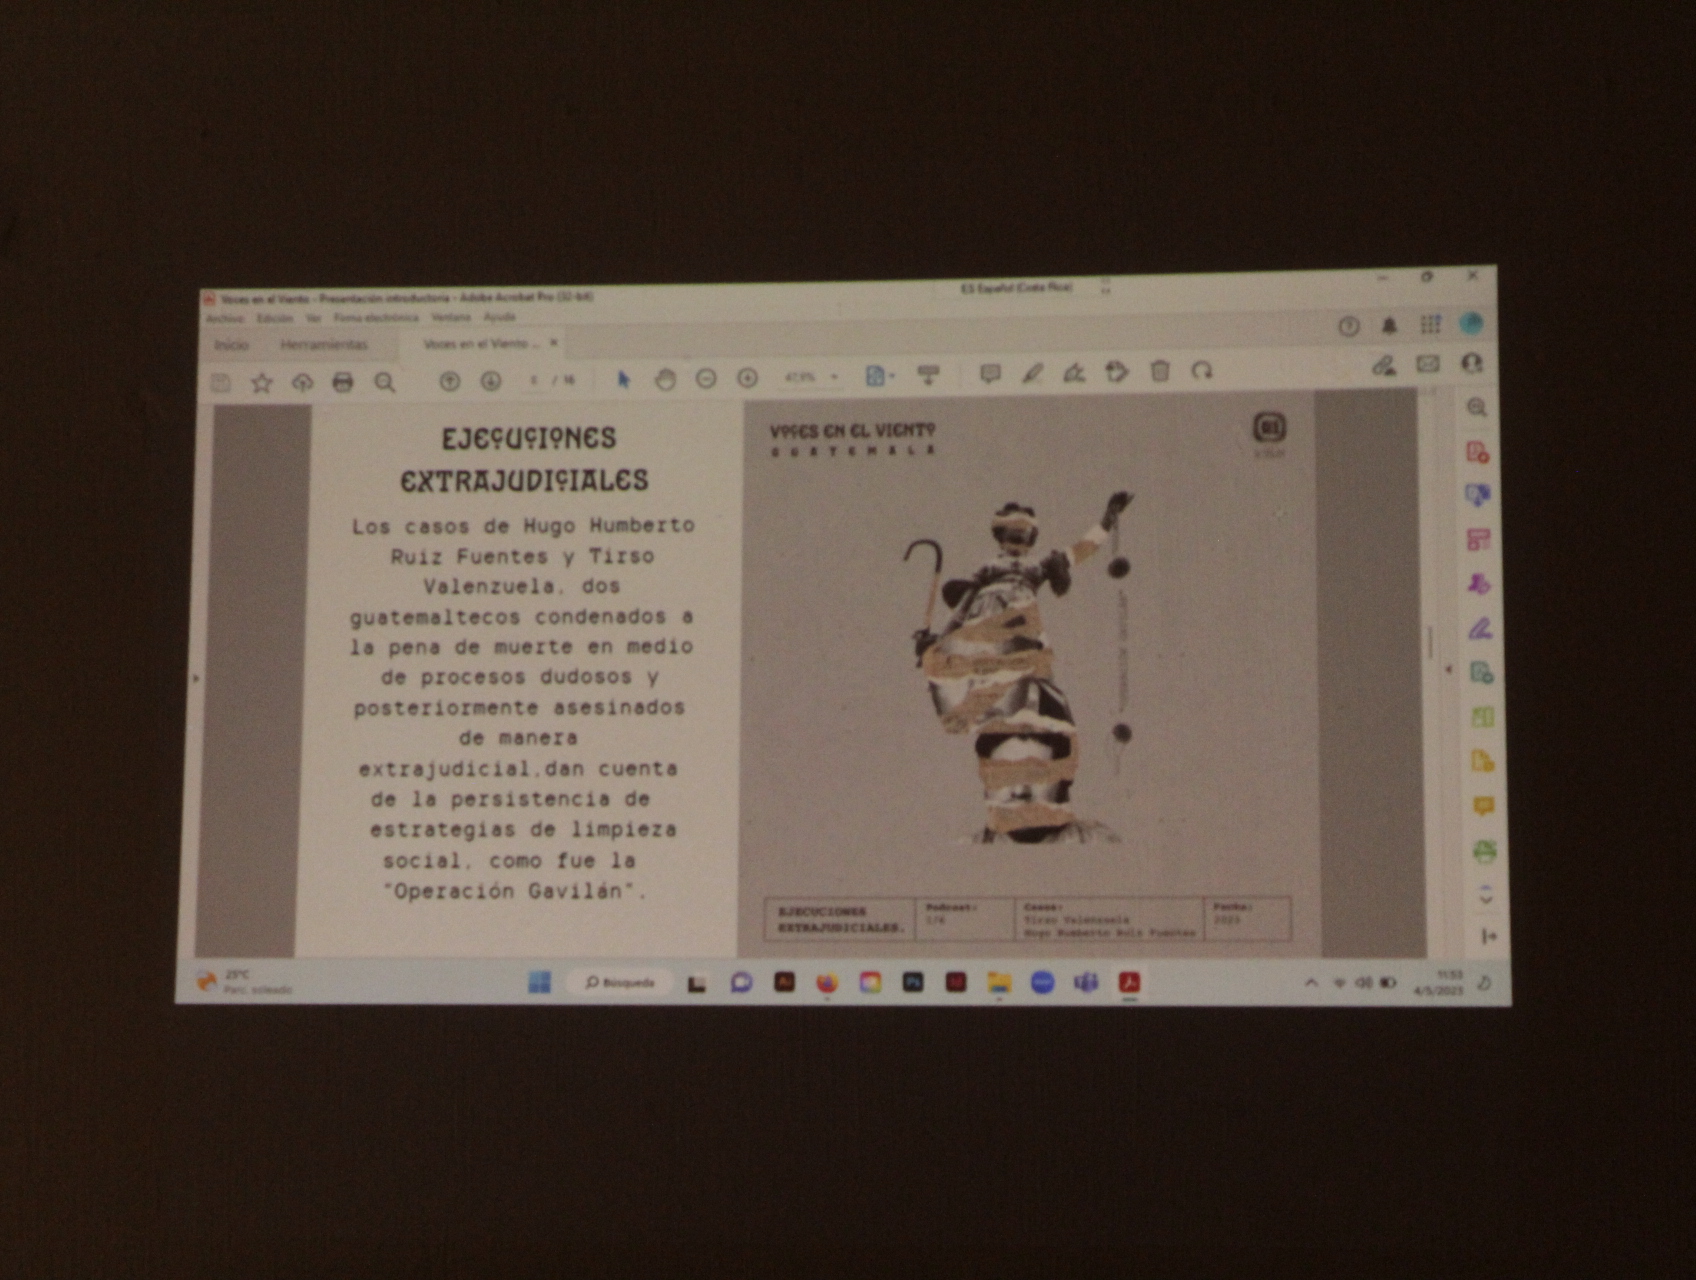1696x1280 pixels.
Task: Open the Windows Start button
Action: coord(539,982)
